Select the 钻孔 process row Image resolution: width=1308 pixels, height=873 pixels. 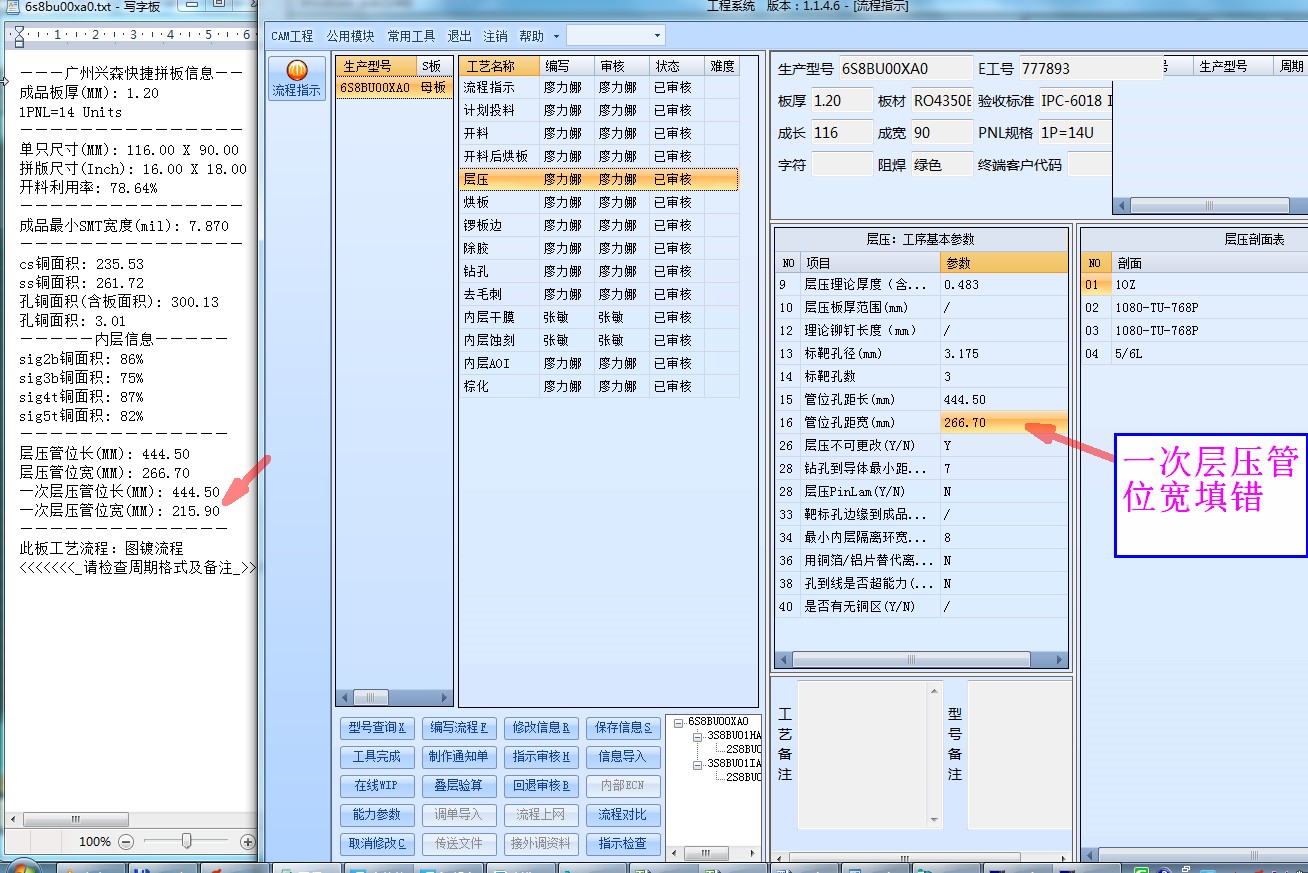pos(598,271)
